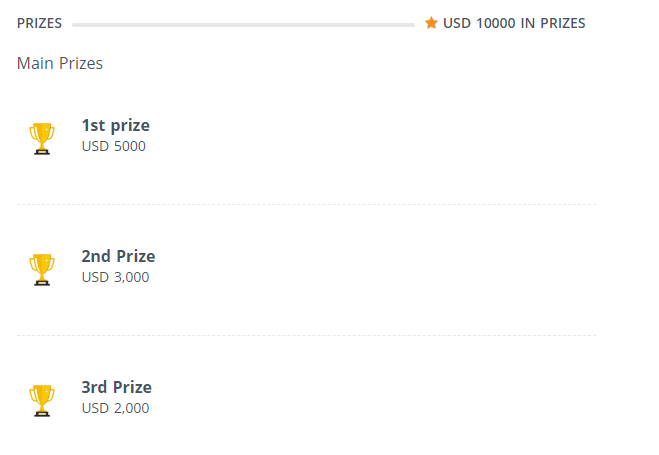Select the PRIZES section heading

point(39,23)
